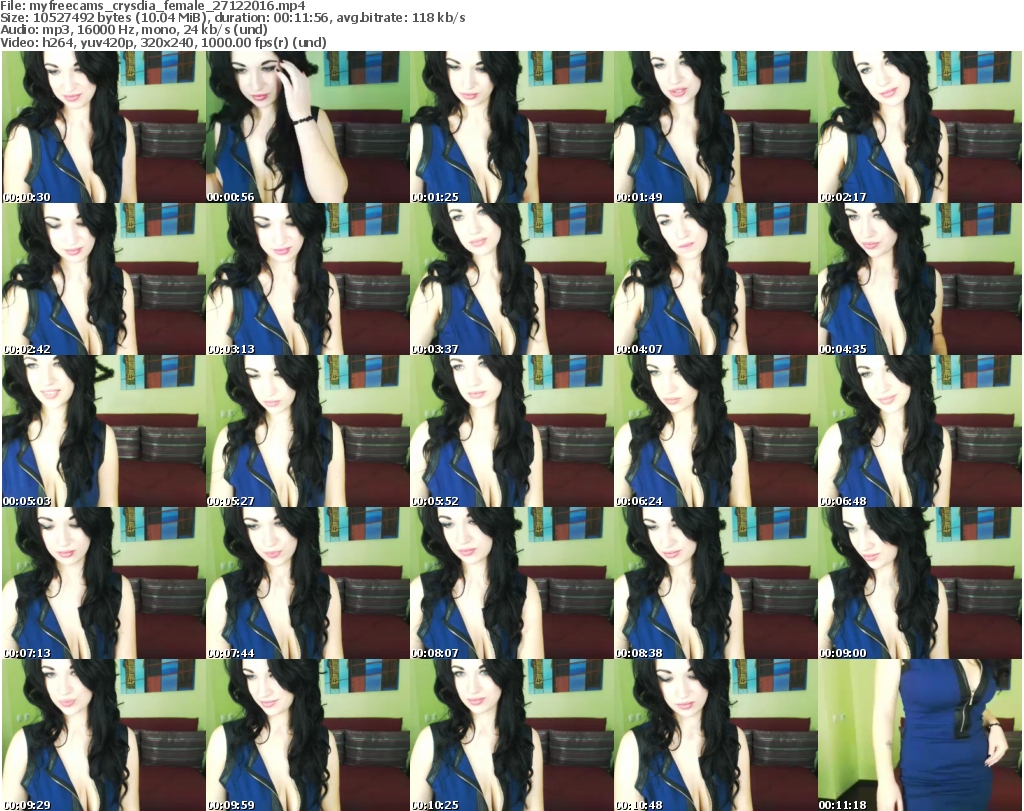This screenshot has width=1024, height=811.
Task: Choose the frame marked 00:08:38
Action: [x=716, y=583]
